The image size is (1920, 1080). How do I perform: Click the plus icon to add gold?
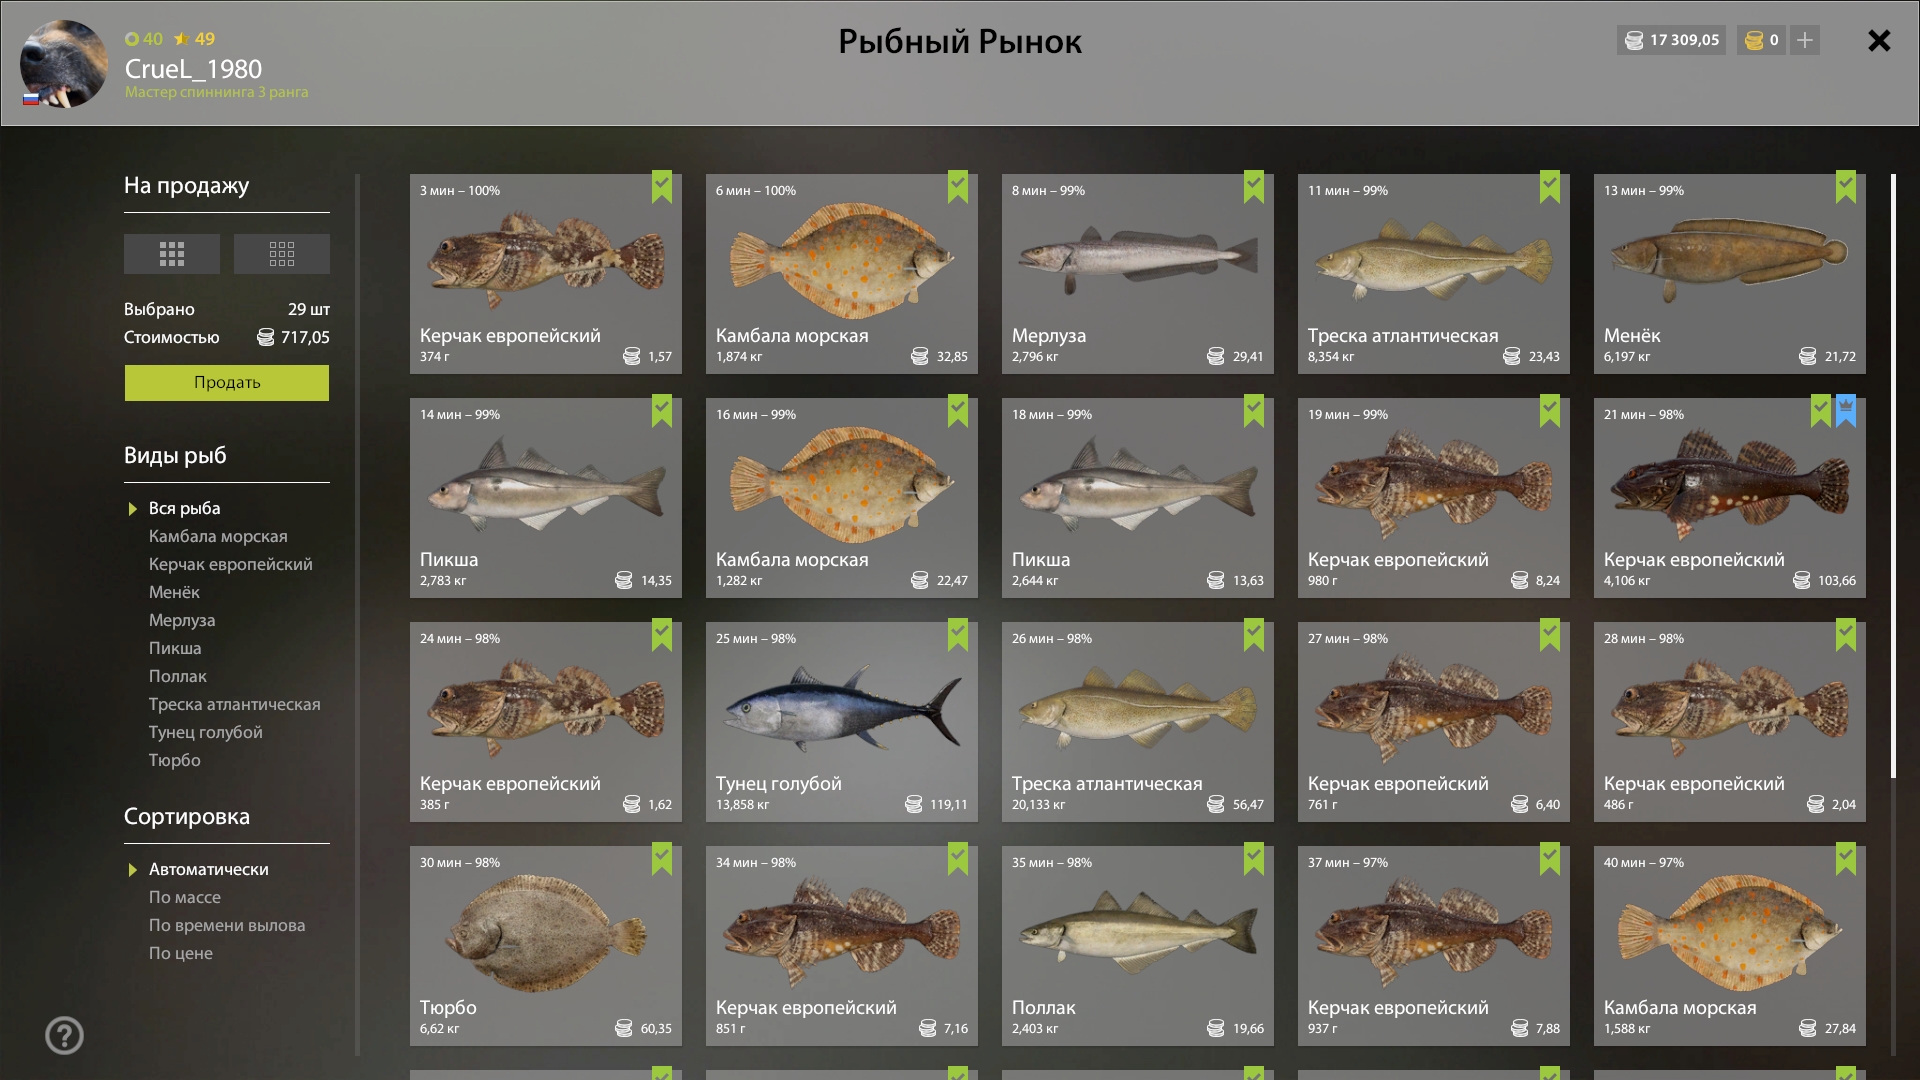point(1805,40)
